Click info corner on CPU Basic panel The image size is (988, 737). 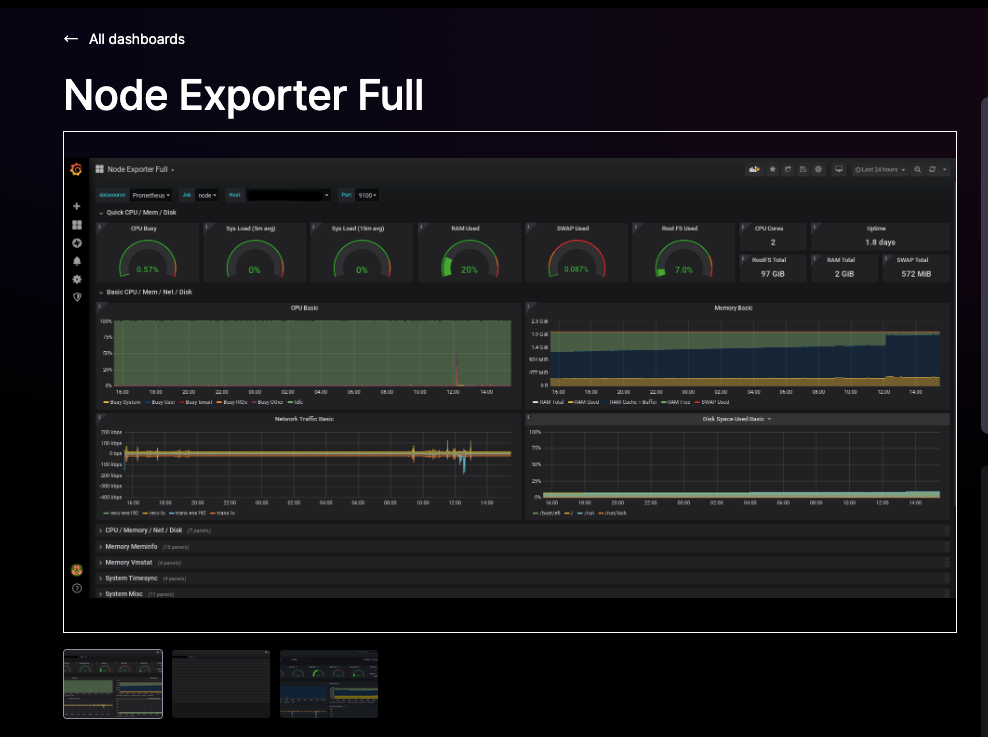coord(100,306)
